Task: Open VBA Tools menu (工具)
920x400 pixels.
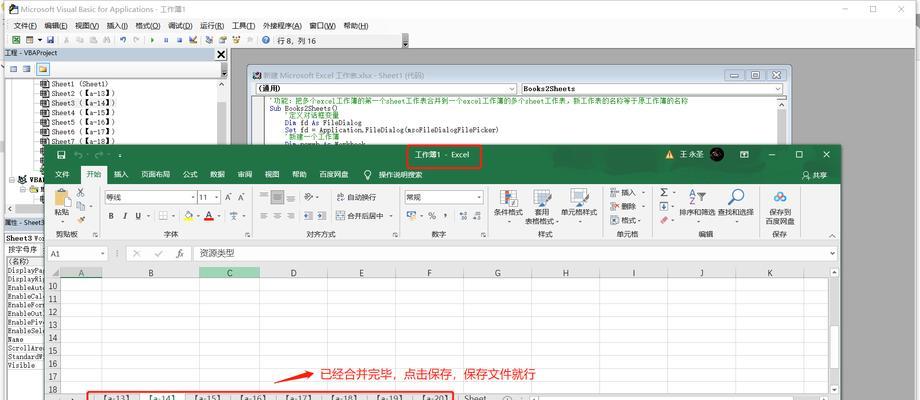Action: click(x=243, y=26)
